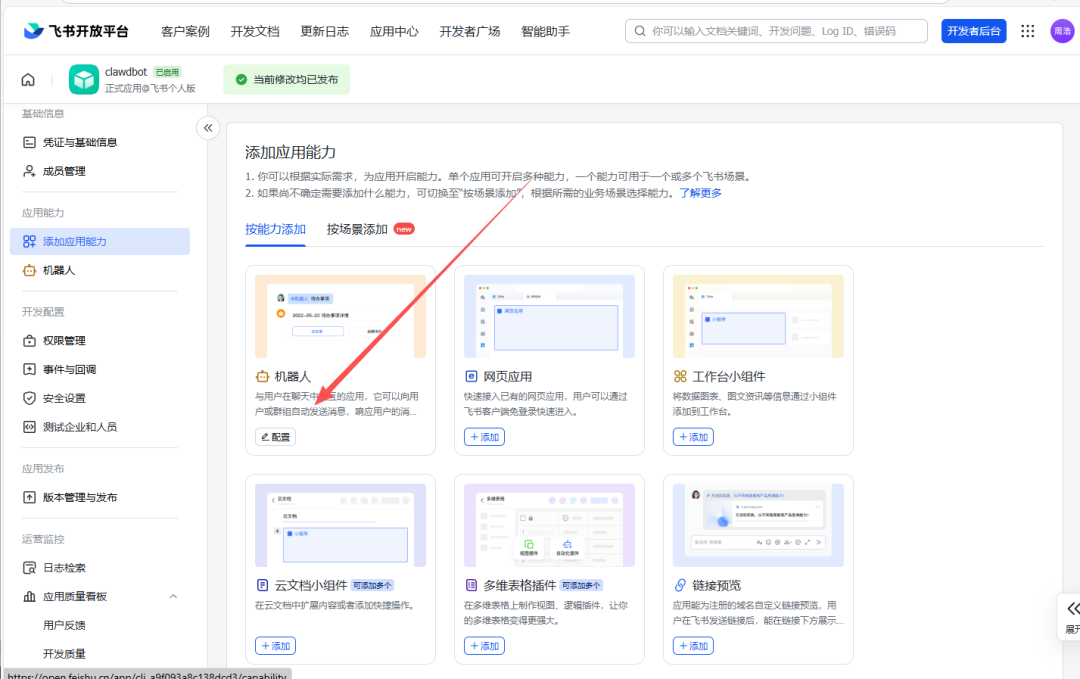Collapse the 应用质量看板 section chevron
The image size is (1080, 679).
(x=173, y=596)
